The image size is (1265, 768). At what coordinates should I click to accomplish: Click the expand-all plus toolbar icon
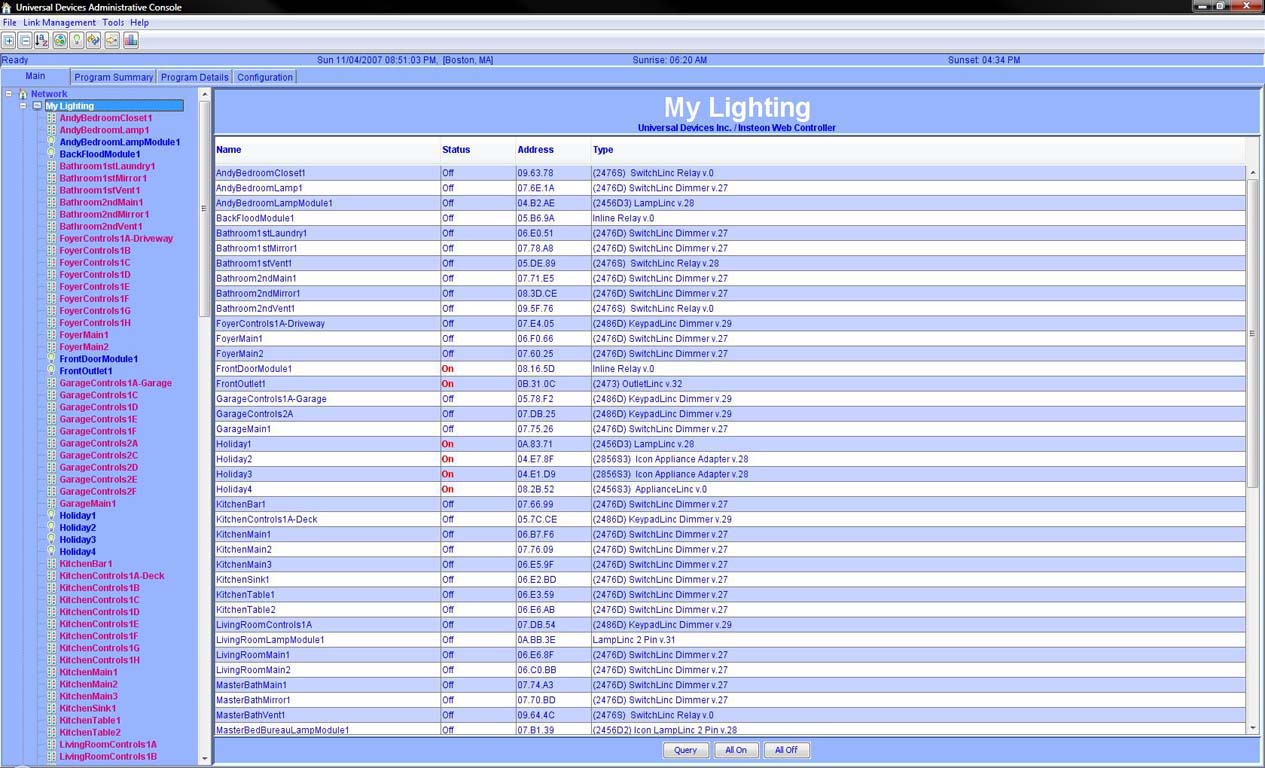click(8, 40)
